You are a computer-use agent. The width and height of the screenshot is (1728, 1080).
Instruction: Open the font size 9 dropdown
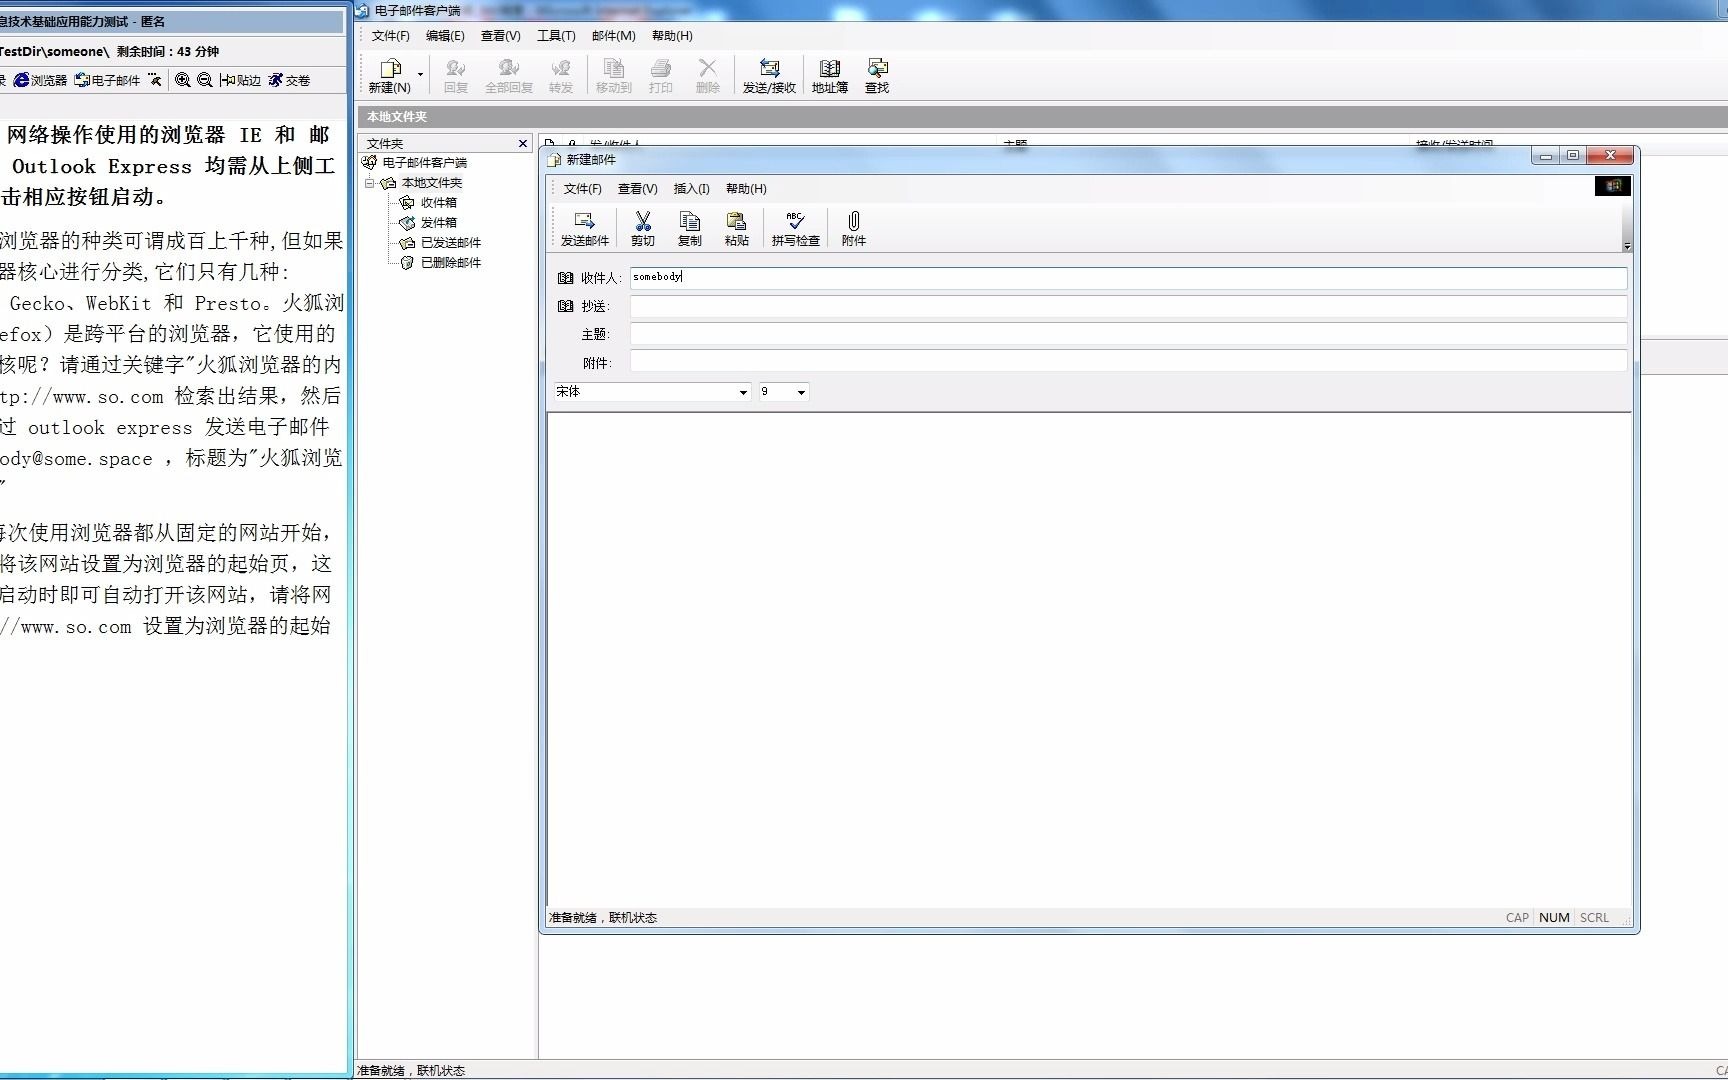point(801,392)
